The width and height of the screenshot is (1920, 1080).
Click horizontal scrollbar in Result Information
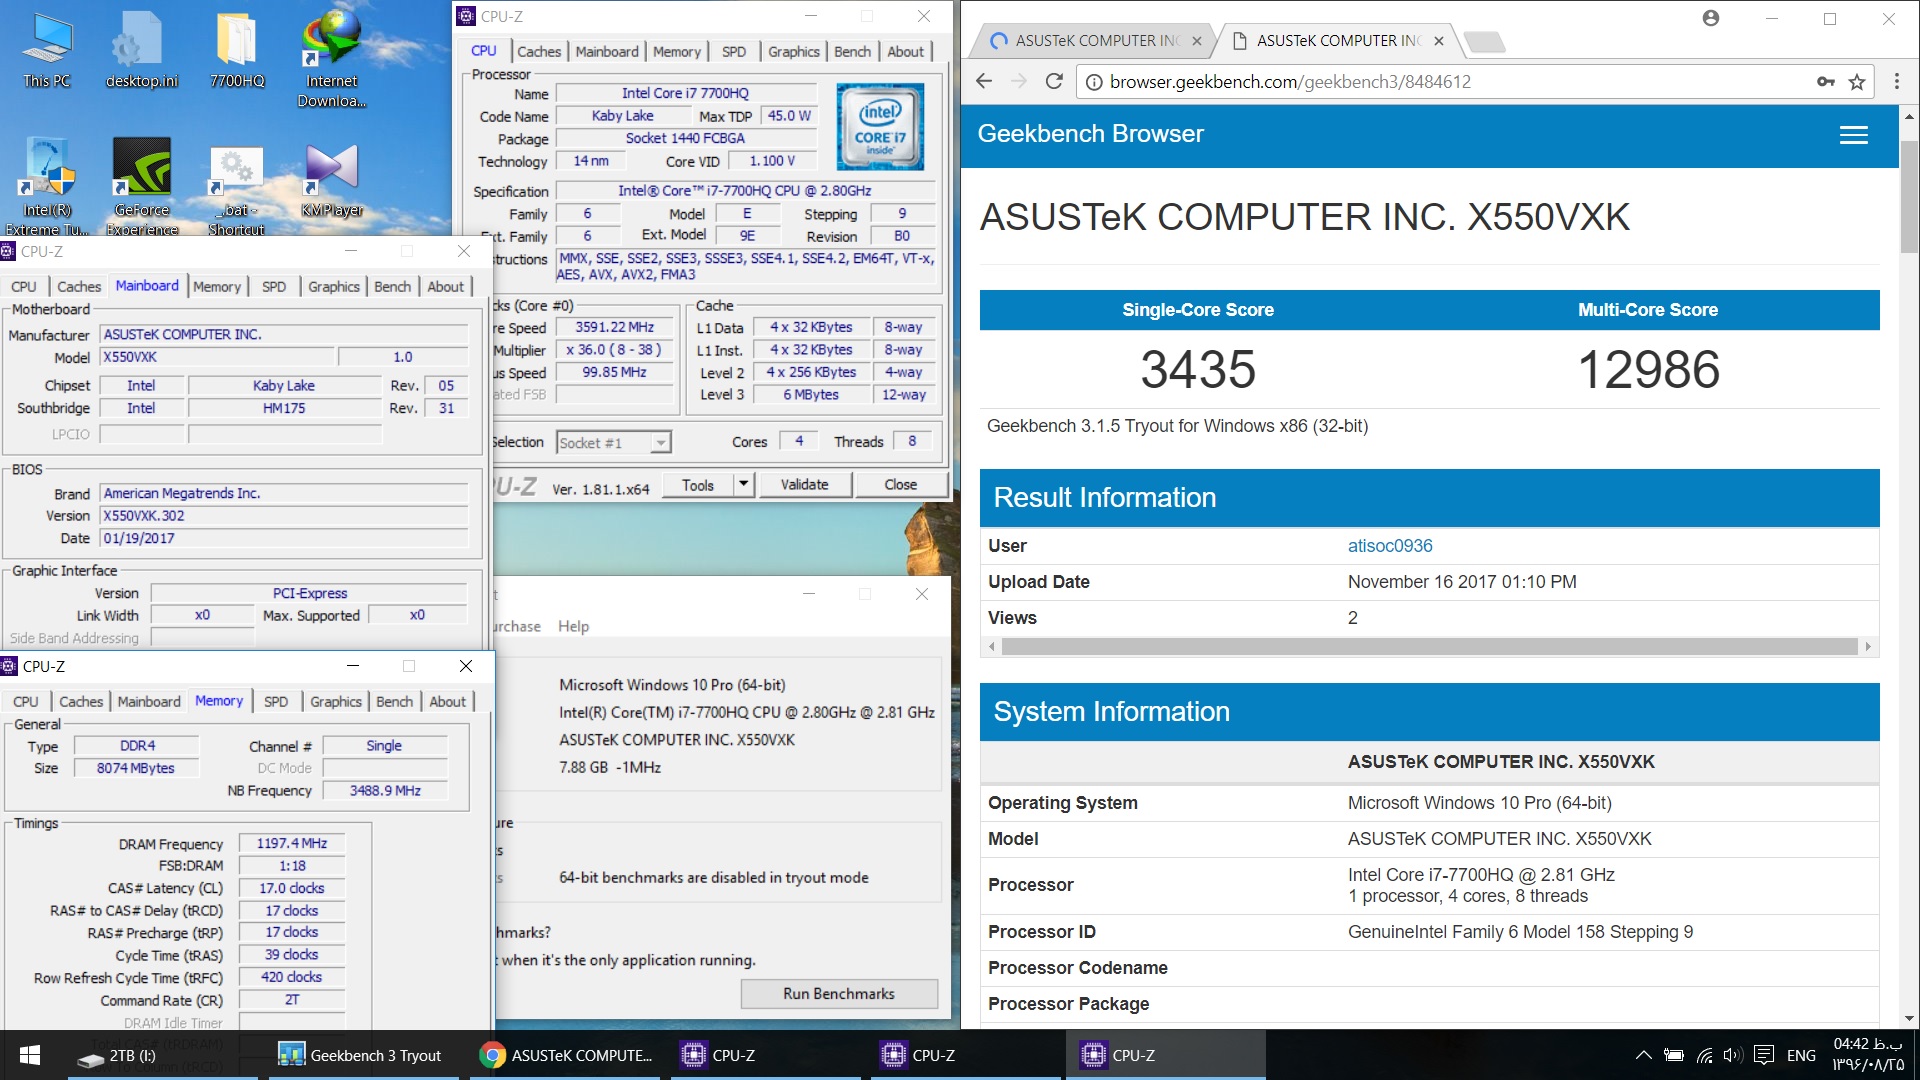[x=1430, y=647]
